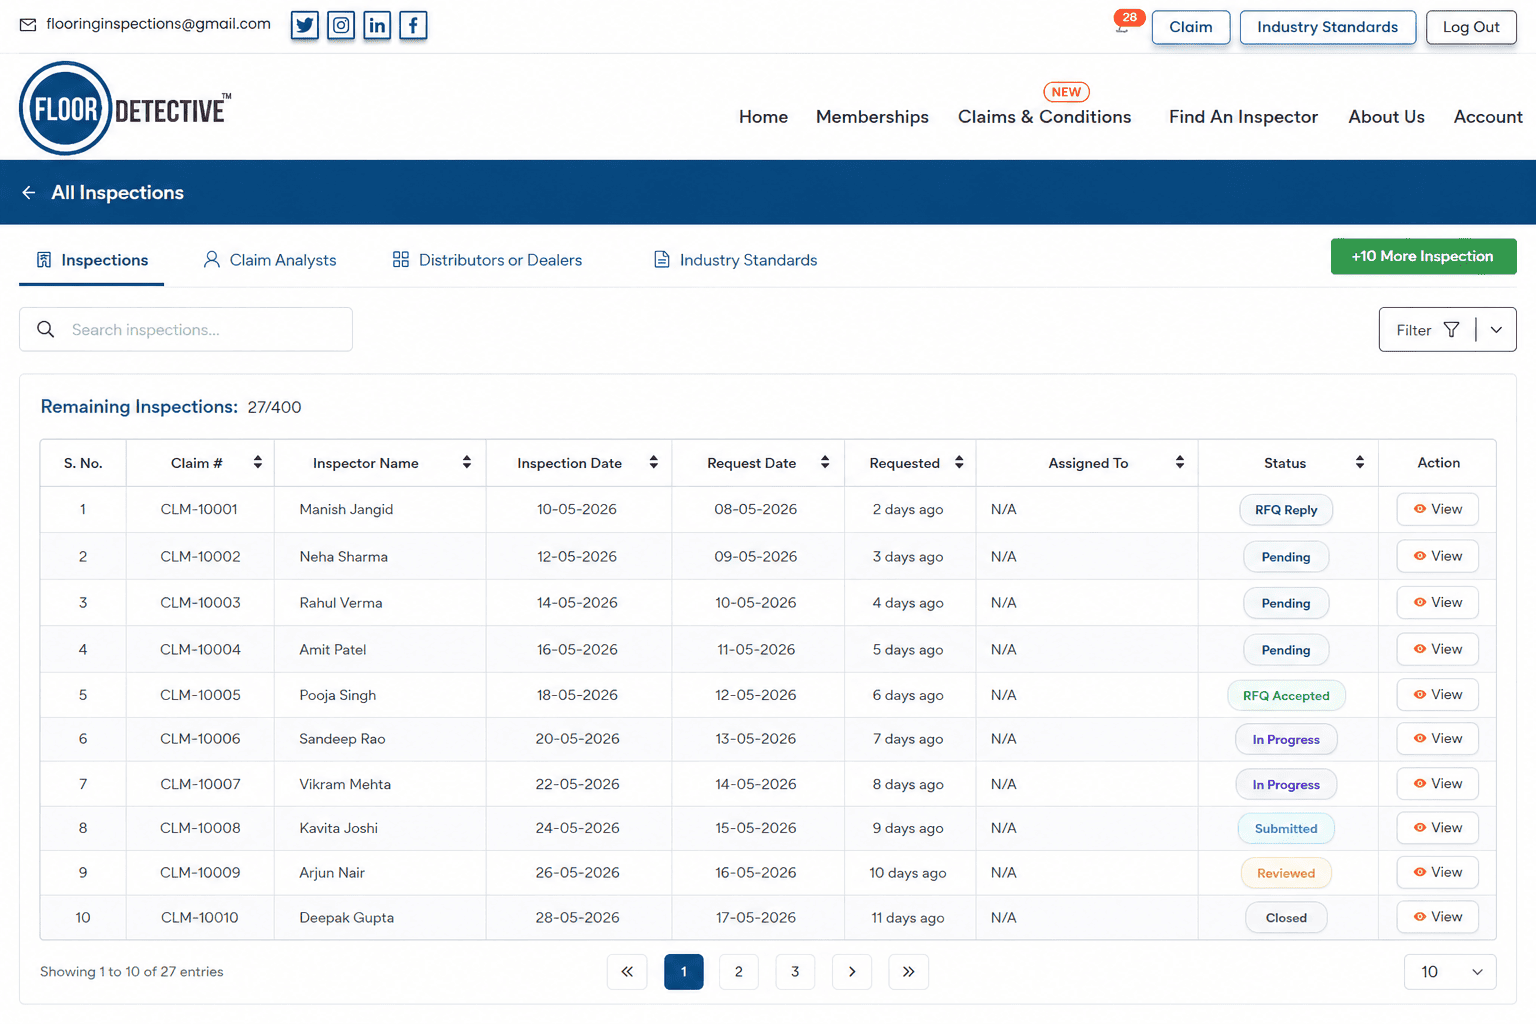Viewport: 1536px width, 1024px height.
Task: Open the rows-per-page dropdown showing 10
Action: coord(1450,972)
